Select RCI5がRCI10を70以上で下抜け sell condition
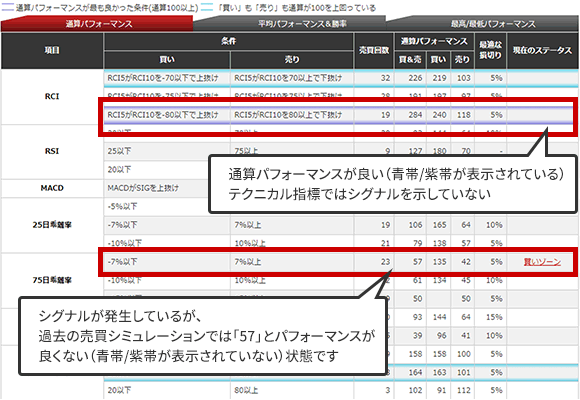The height and width of the screenshot is (400, 580). tap(288, 78)
